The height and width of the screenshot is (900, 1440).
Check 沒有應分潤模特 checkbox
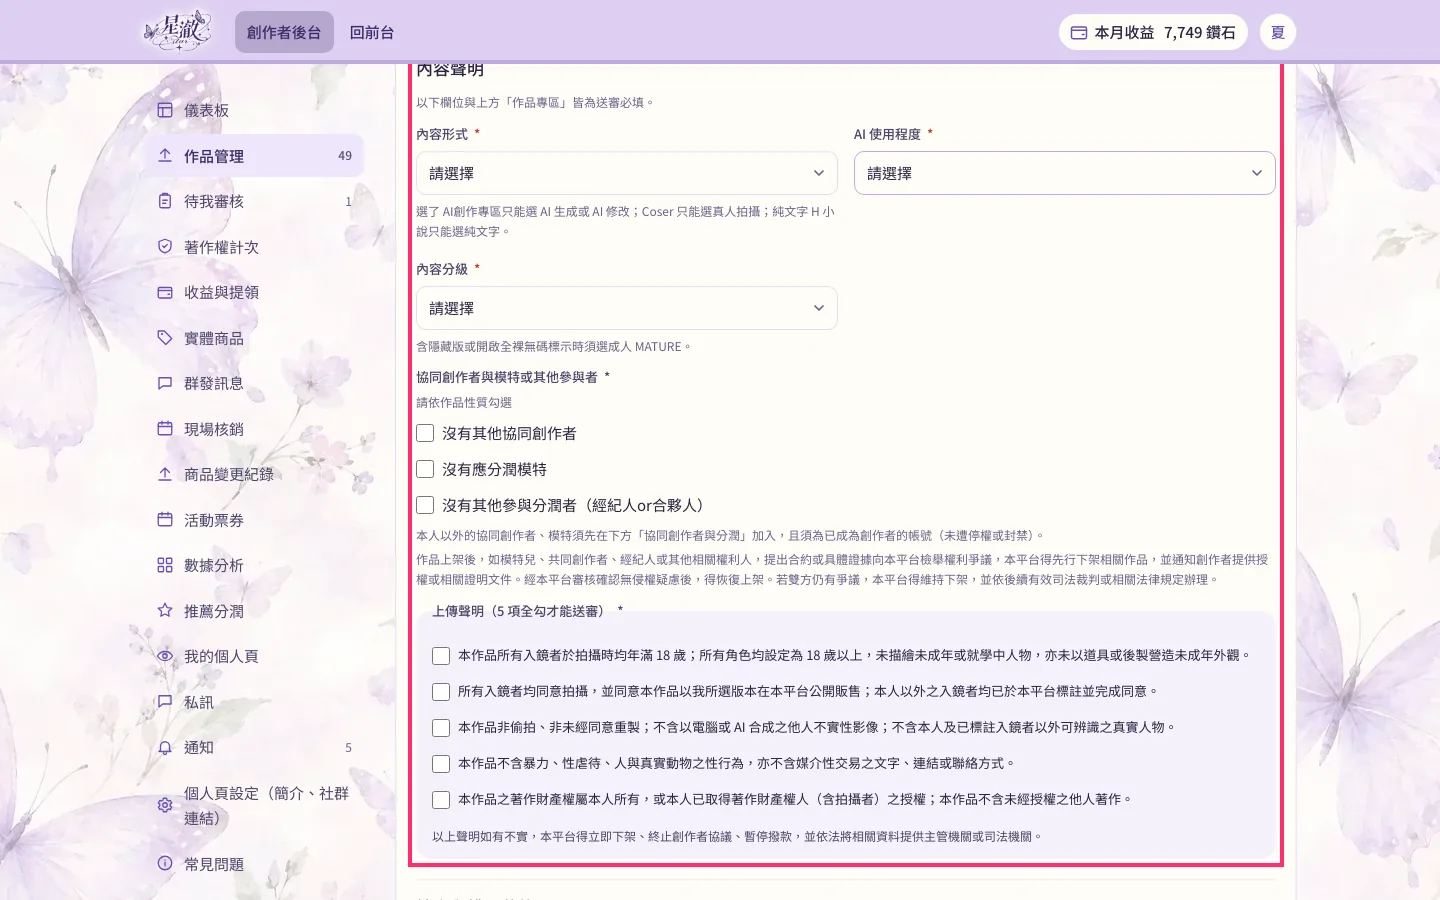click(x=425, y=469)
